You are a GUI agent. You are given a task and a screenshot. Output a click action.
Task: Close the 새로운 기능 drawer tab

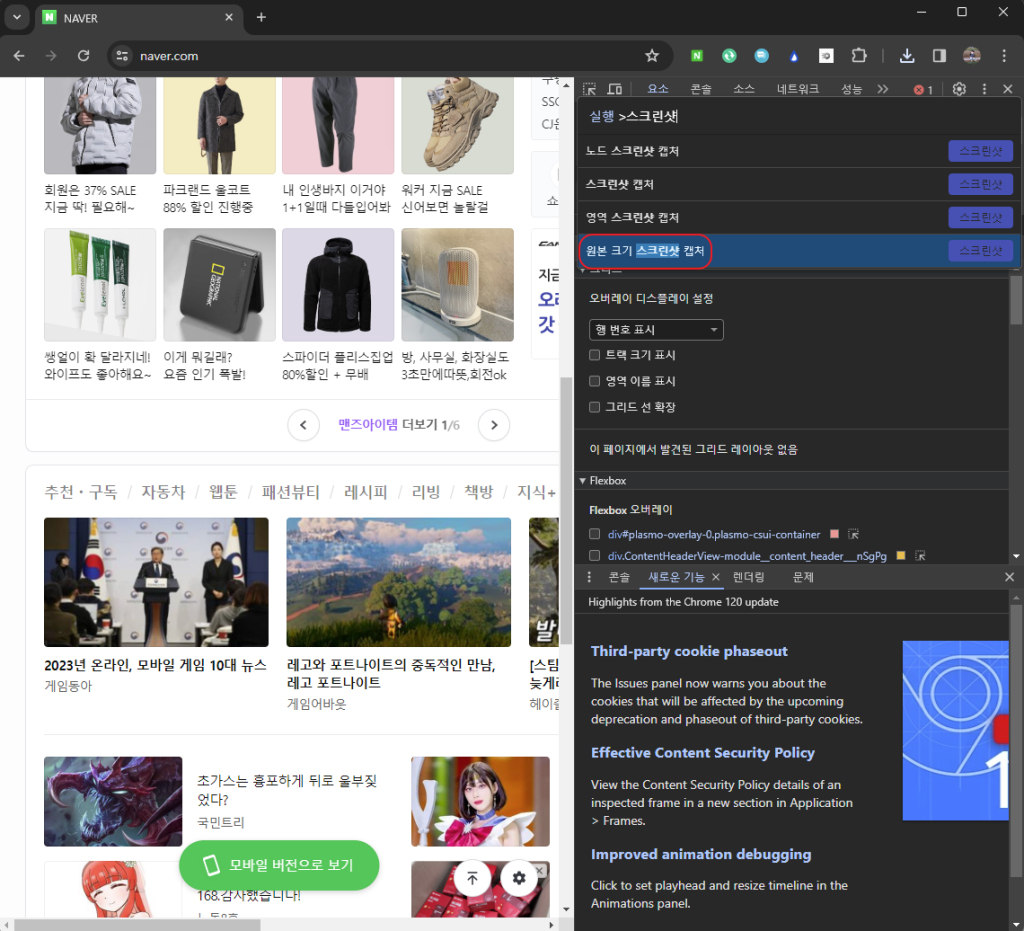[716, 577]
